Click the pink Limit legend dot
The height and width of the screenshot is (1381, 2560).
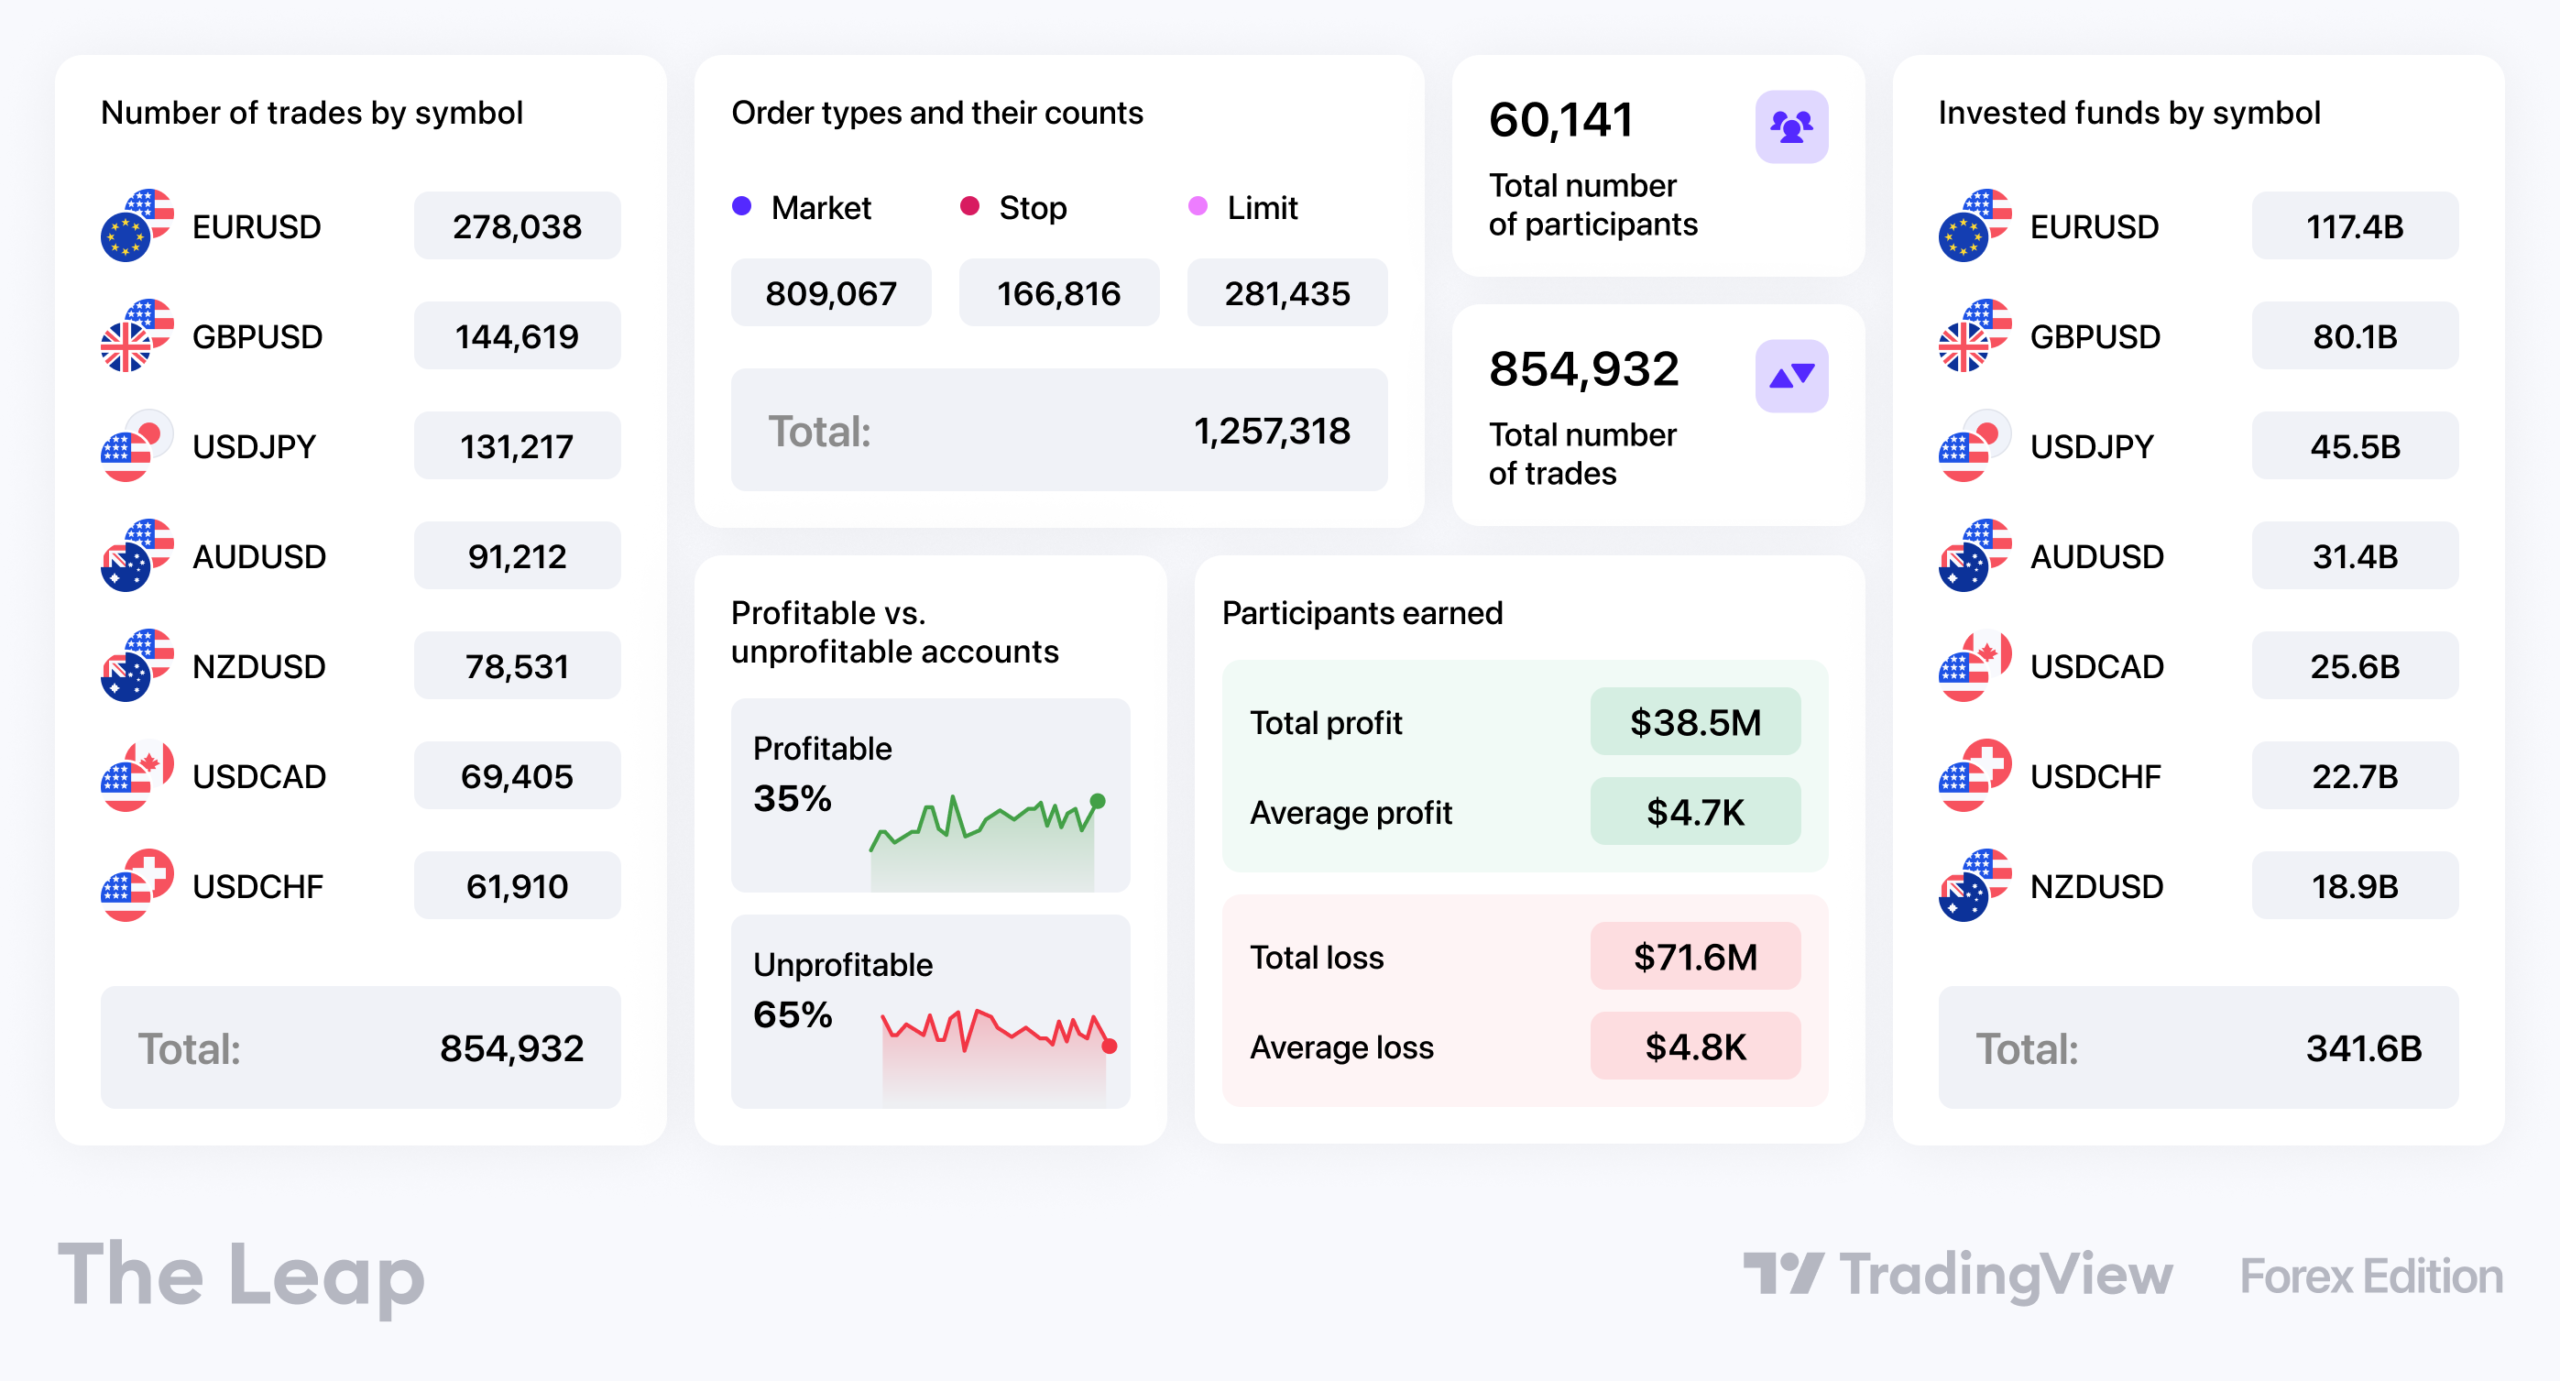coord(1197,206)
